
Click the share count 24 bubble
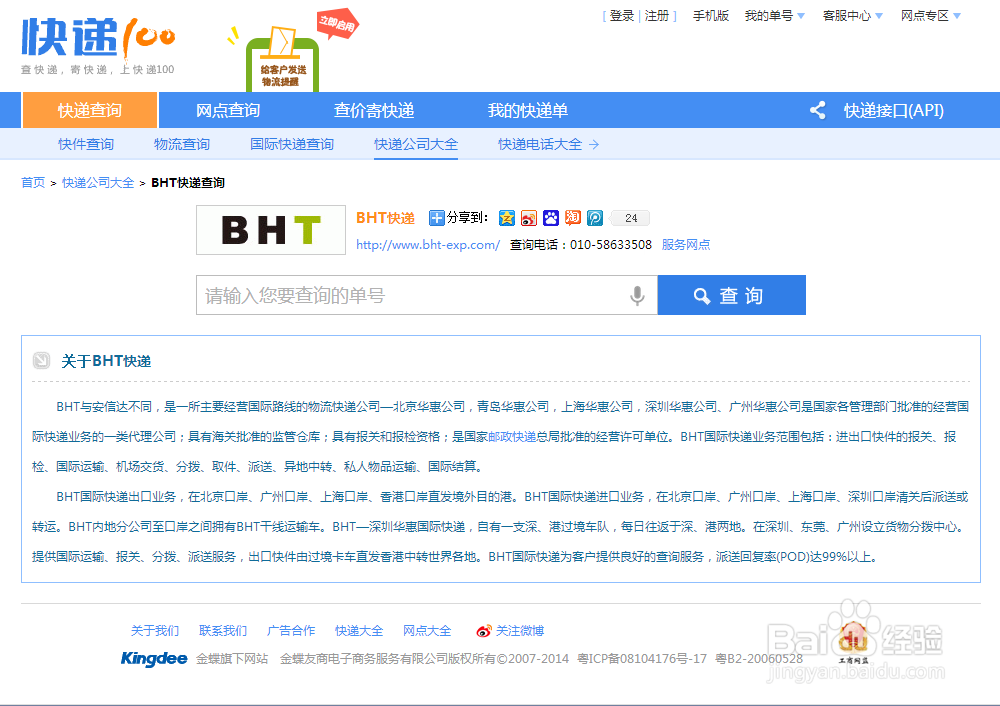630,218
